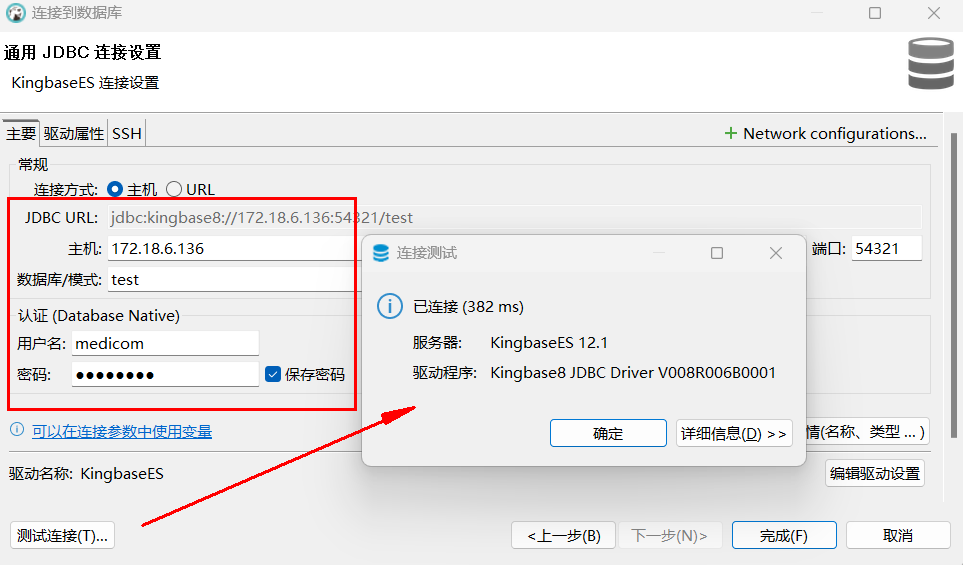Click the 端口 field showing 54321
The height and width of the screenshot is (565, 963).
coord(886,249)
